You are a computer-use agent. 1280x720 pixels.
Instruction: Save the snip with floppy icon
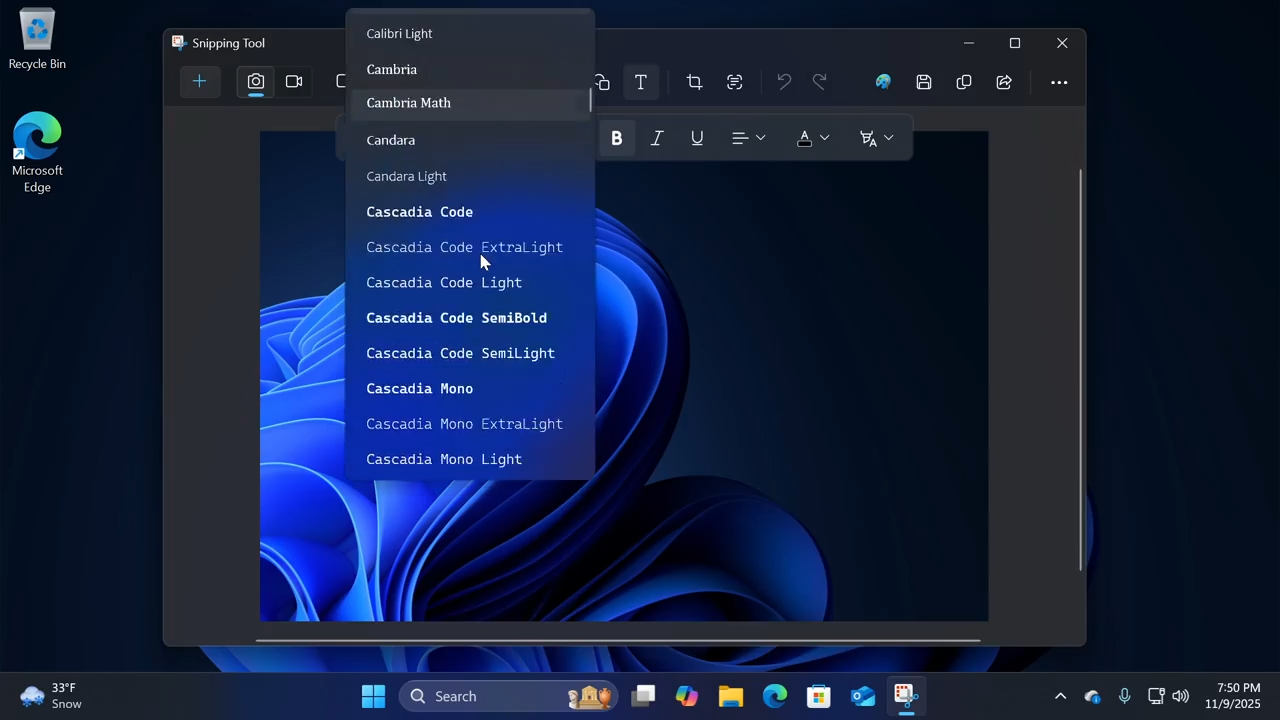(x=924, y=82)
